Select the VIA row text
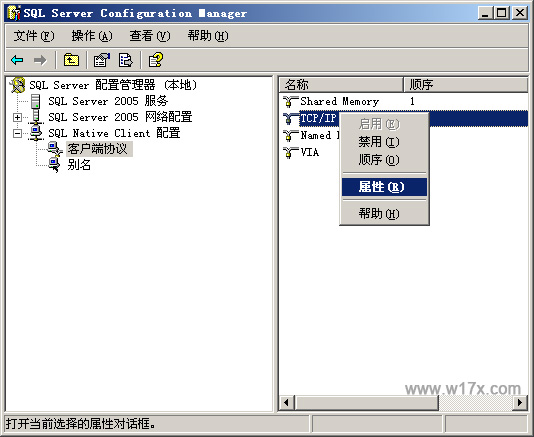The width and height of the screenshot is (534, 437). 310,152
